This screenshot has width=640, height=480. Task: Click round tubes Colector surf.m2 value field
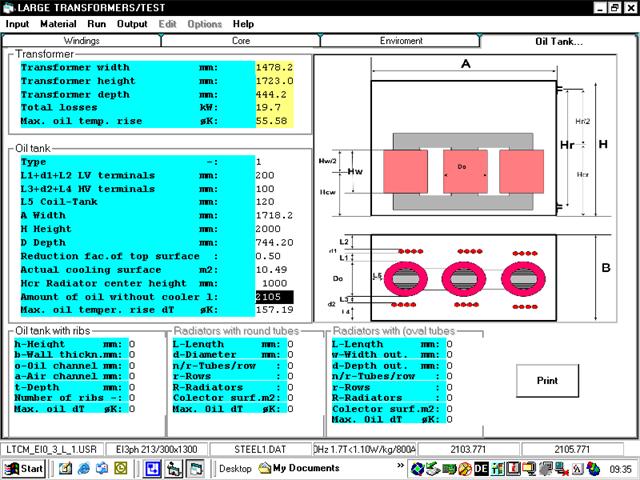290,398
